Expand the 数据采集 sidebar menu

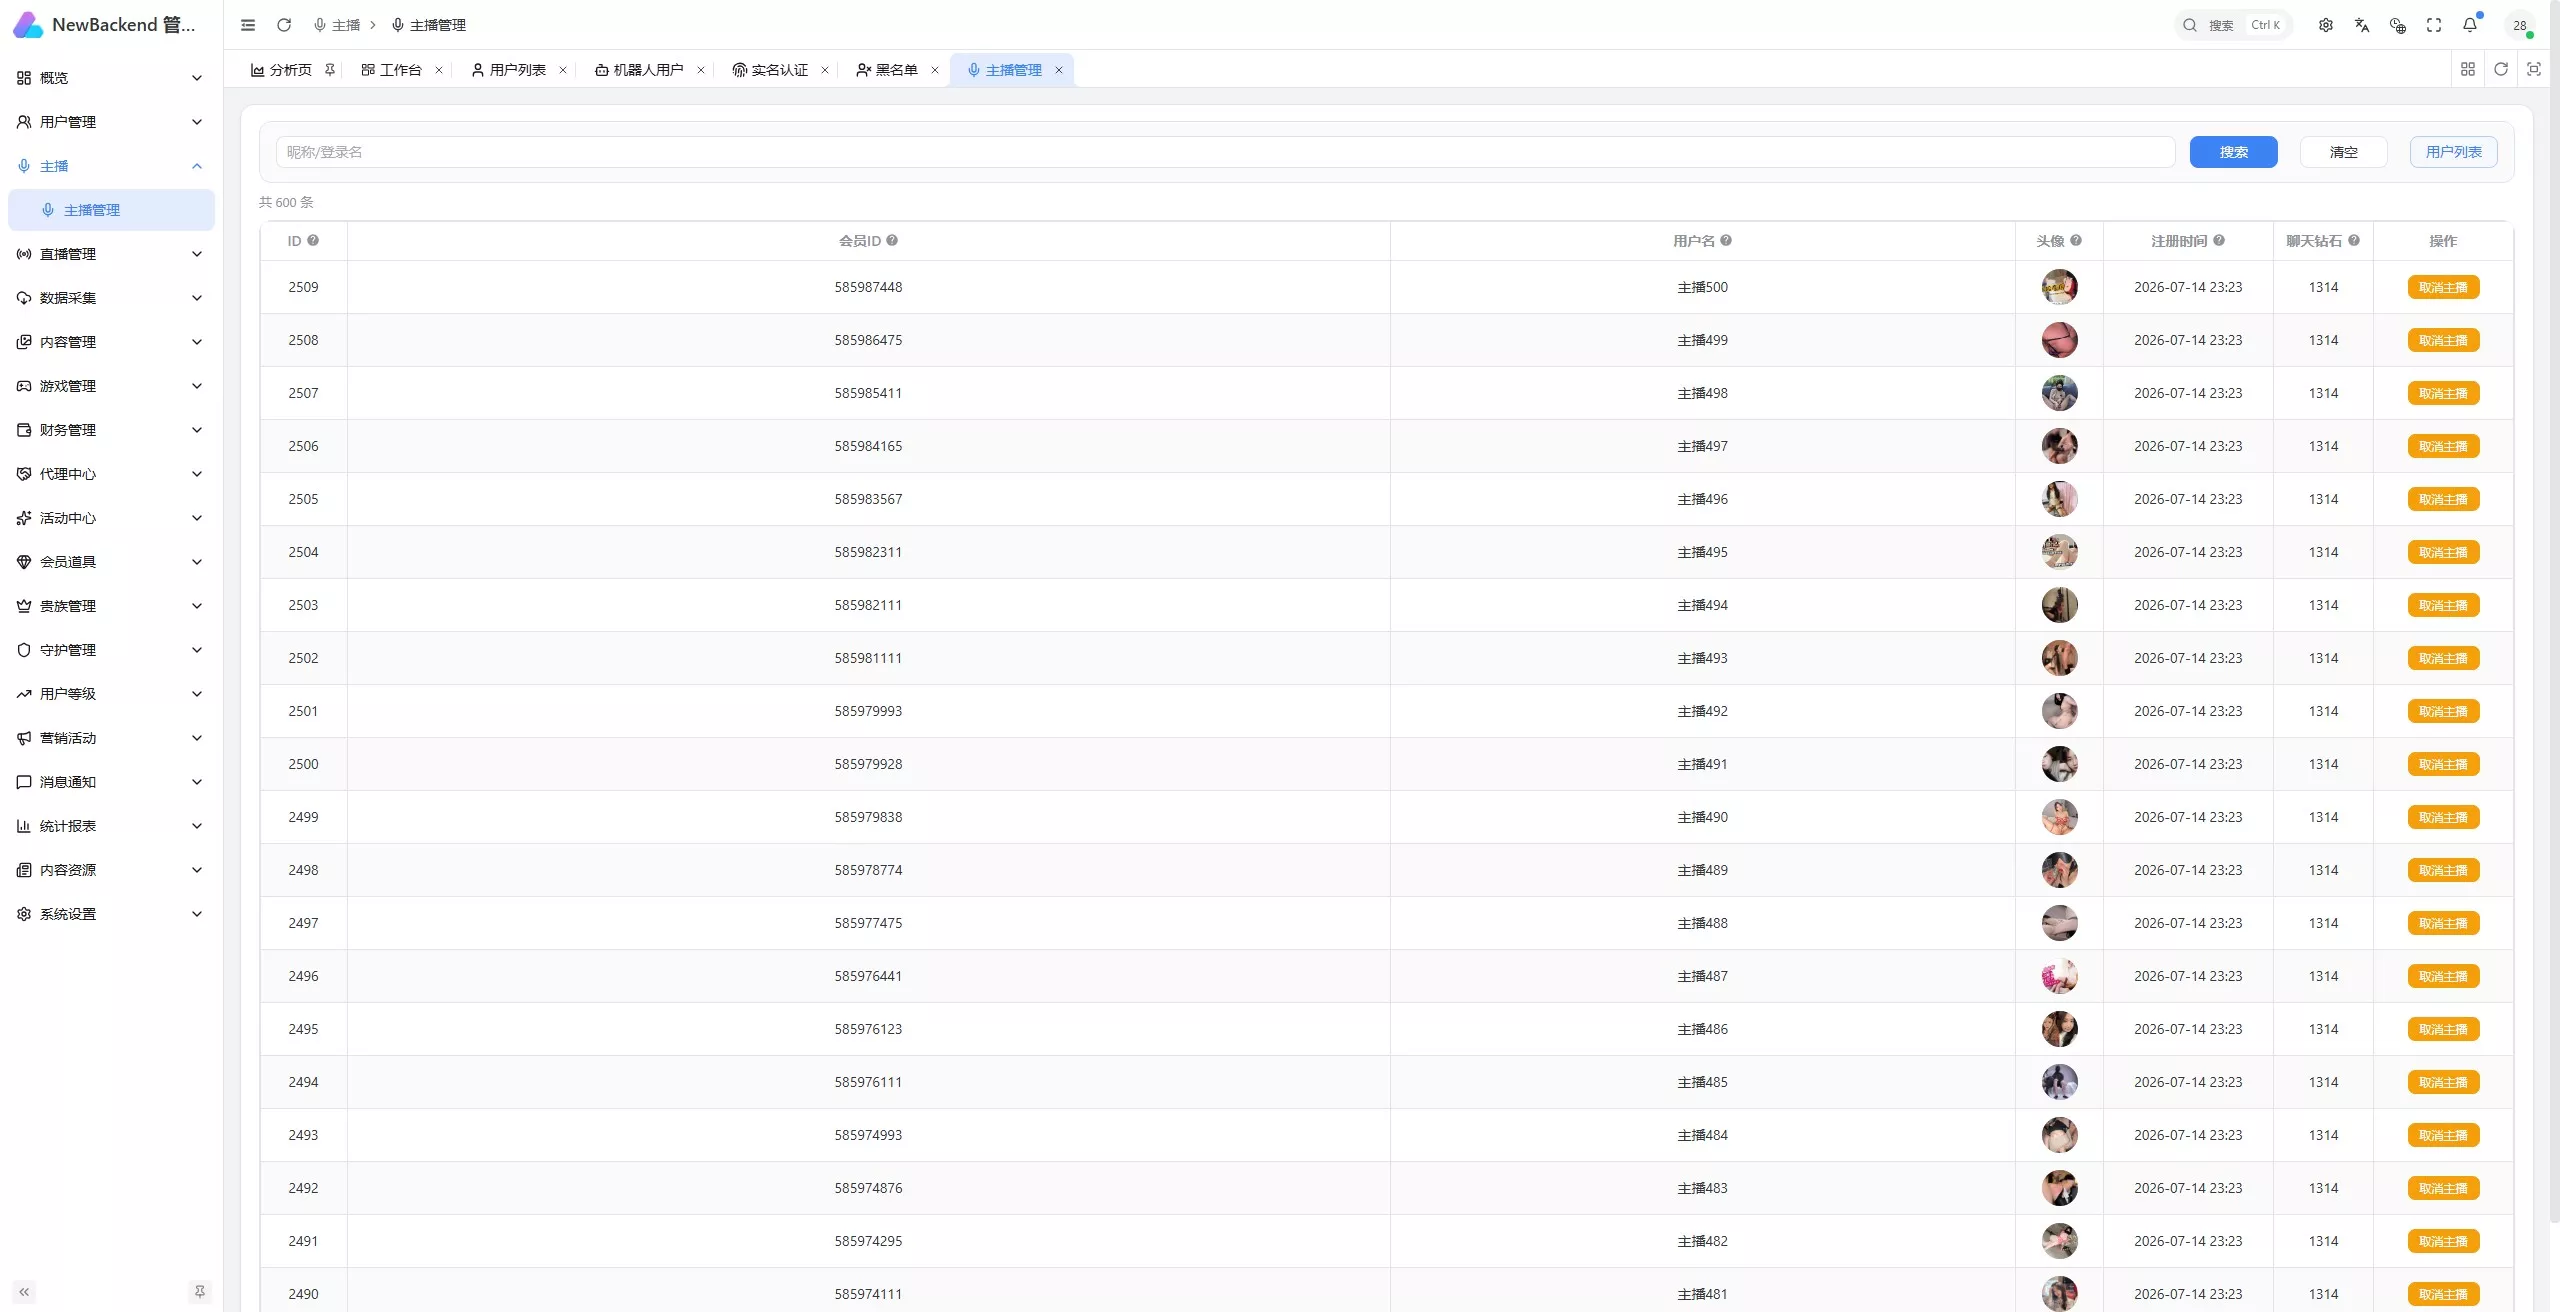[x=111, y=298]
